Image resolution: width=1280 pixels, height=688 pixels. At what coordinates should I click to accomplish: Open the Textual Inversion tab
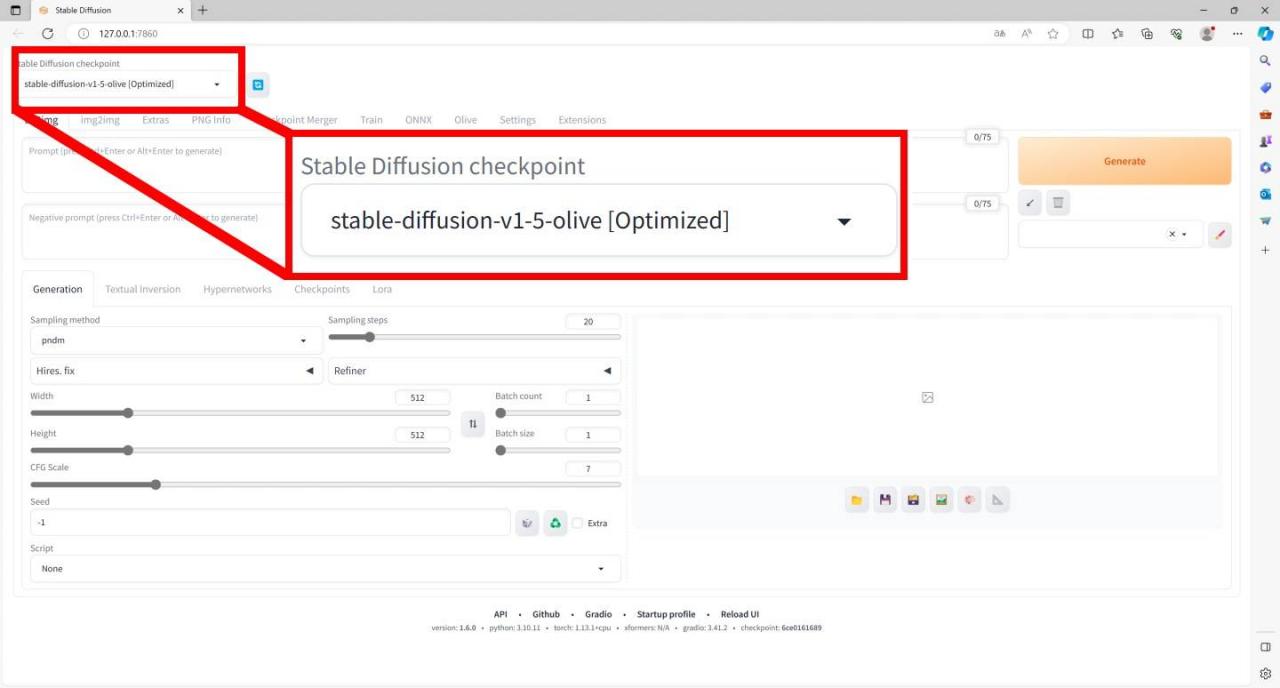[143, 289]
